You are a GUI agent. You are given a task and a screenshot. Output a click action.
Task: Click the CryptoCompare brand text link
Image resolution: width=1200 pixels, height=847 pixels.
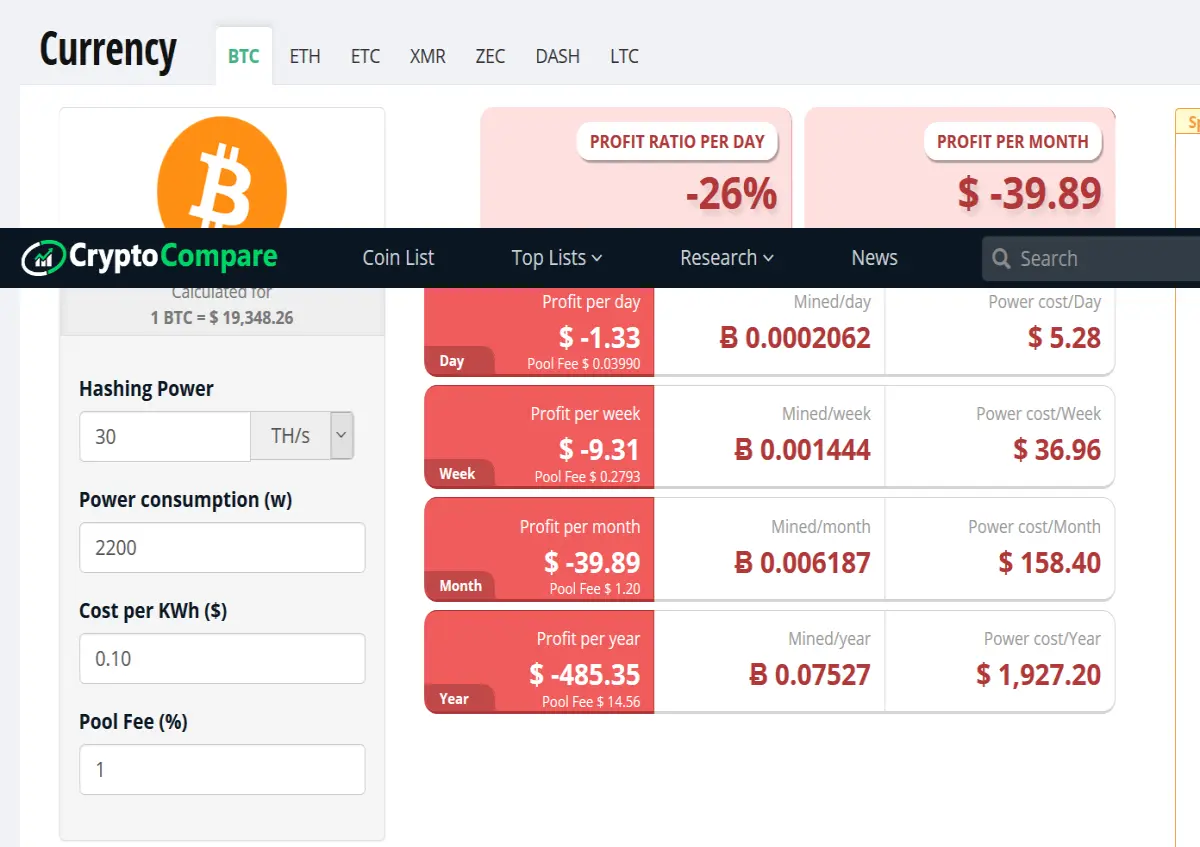pyautogui.click(x=173, y=257)
